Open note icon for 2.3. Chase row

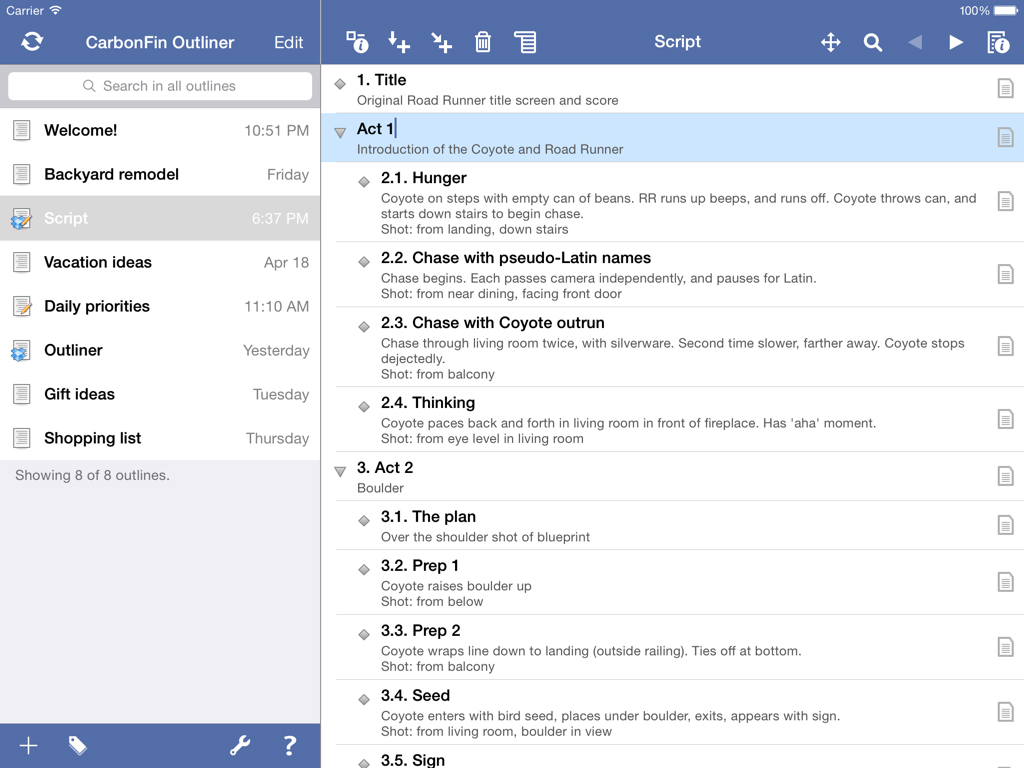coord(1005,346)
